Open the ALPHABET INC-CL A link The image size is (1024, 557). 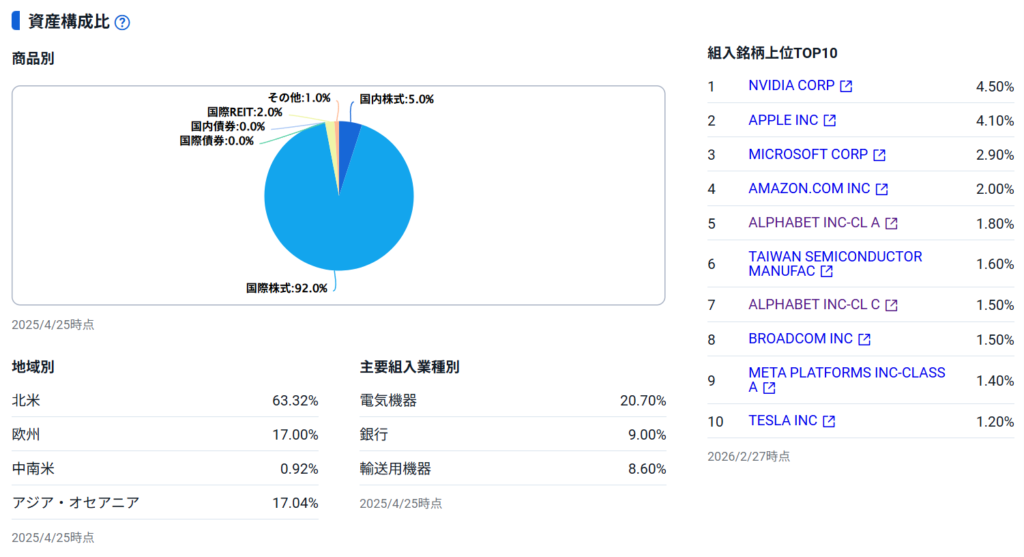(x=813, y=223)
